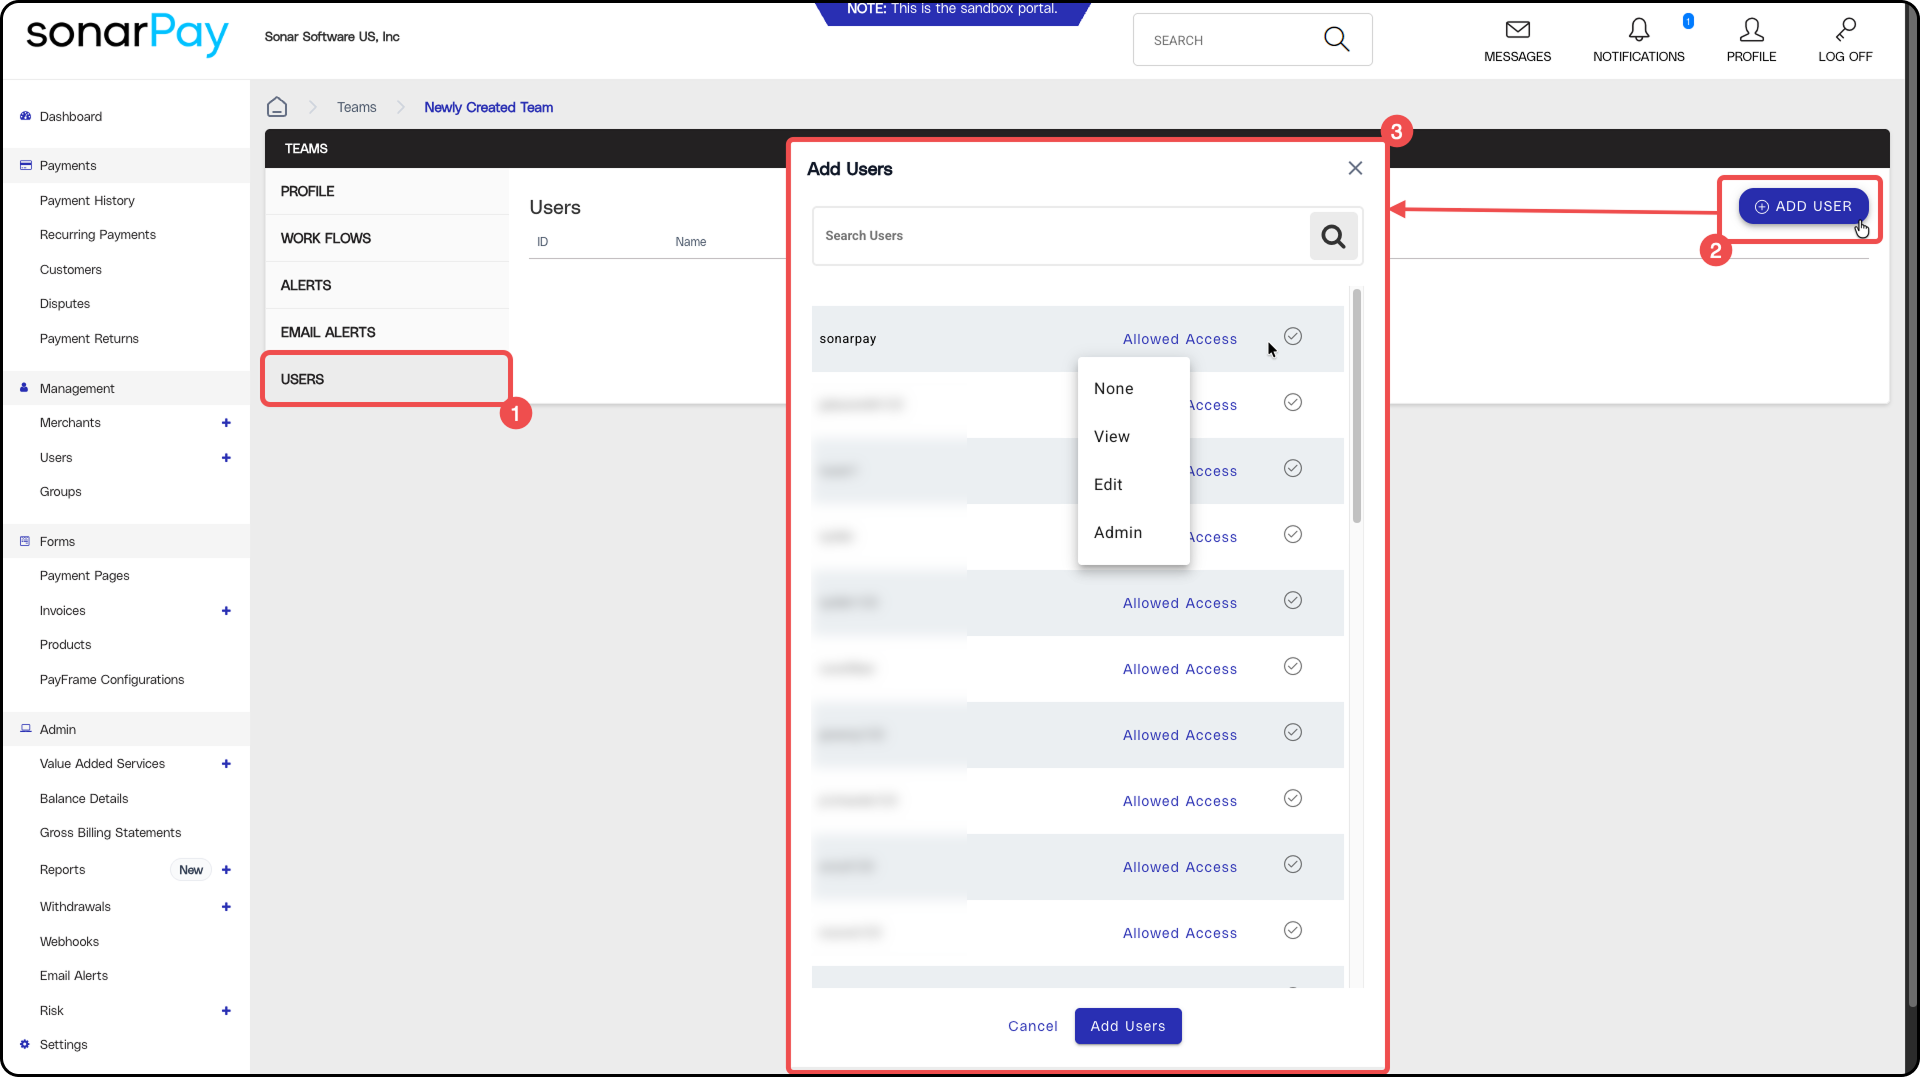The image size is (1920, 1077).
Task: Click the Payments card icon in sidebar
Action: 25,165
